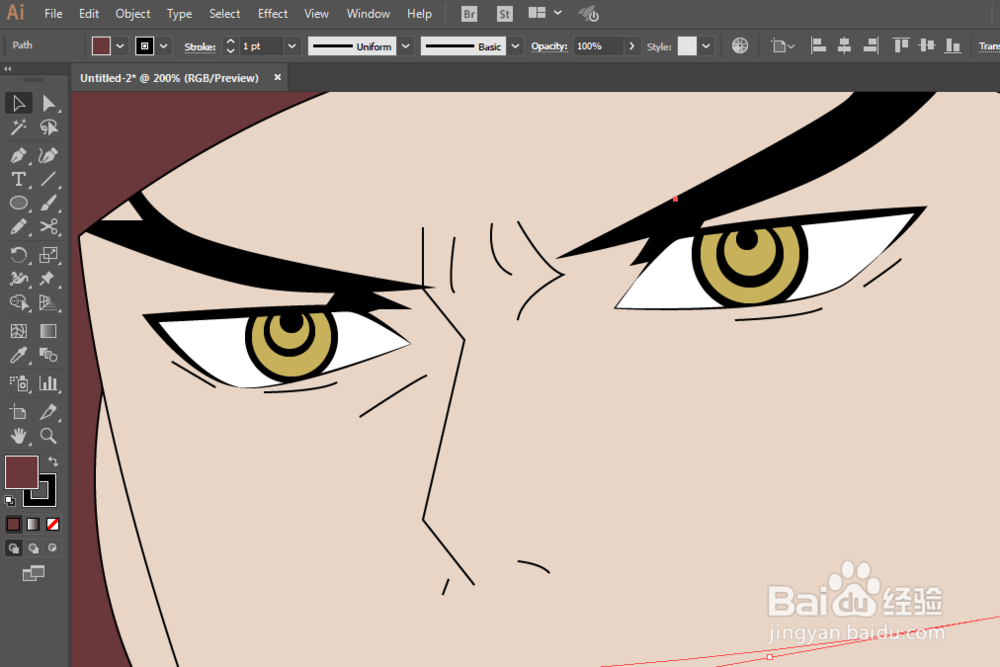Set paint mode to solid Color
This screenshot has width=1000, height=667.
pos(13,524)
